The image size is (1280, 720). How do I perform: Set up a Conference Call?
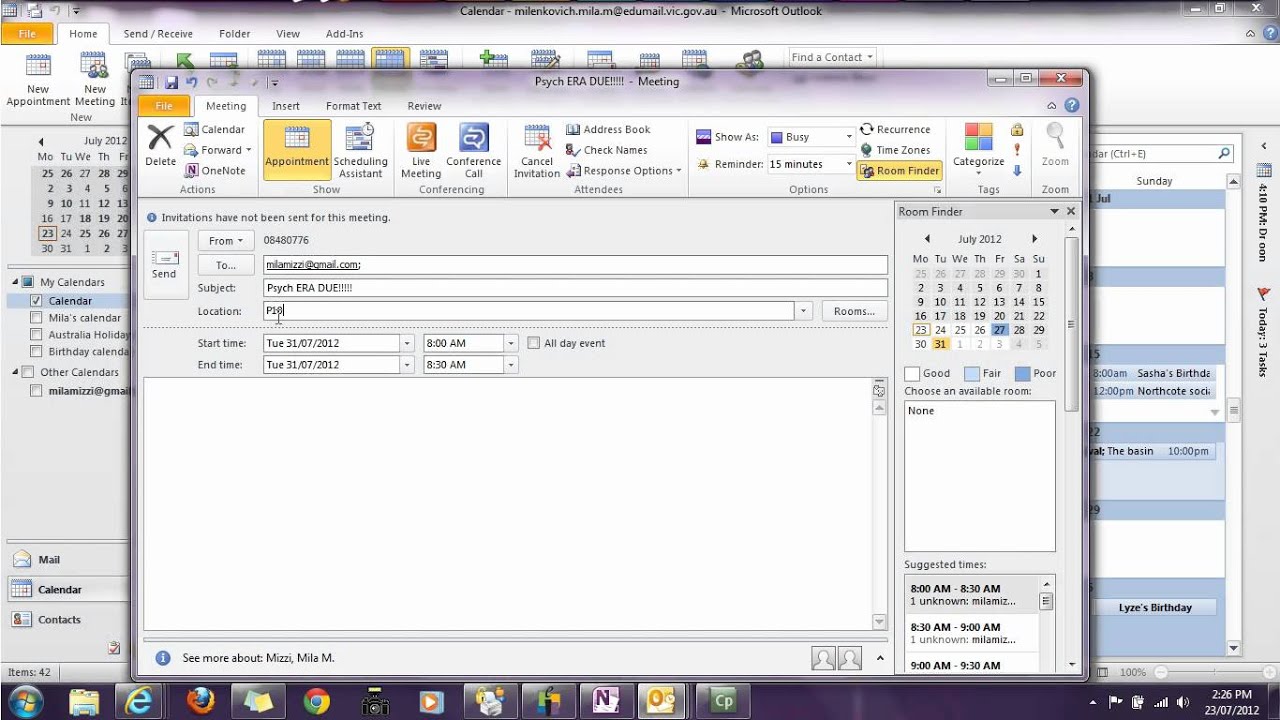click(x=473, y=150)
